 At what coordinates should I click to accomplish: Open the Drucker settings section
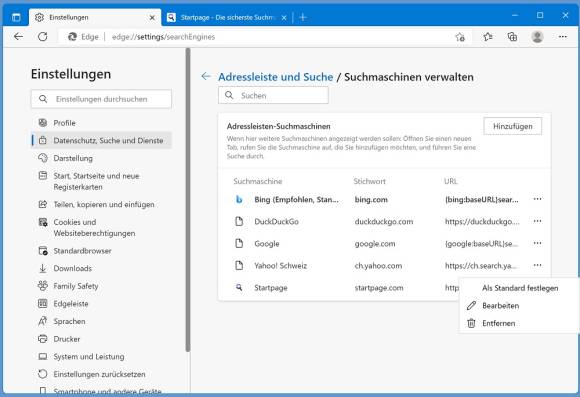click(x=101, y=339)
